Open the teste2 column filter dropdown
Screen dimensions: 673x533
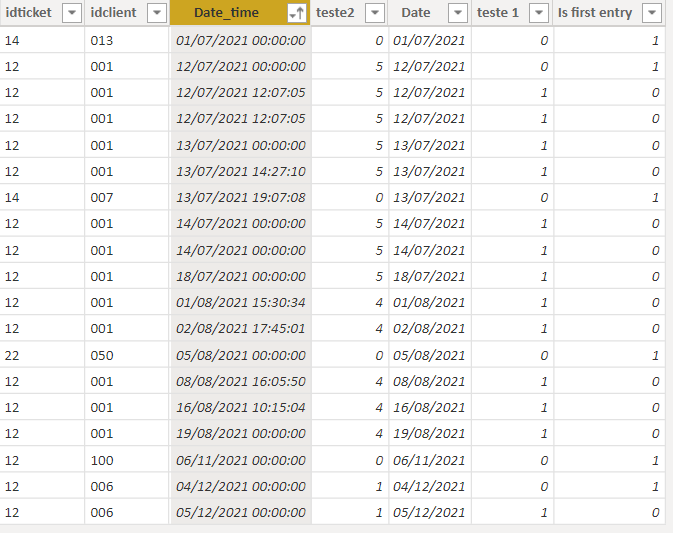[x=375, y=13]
